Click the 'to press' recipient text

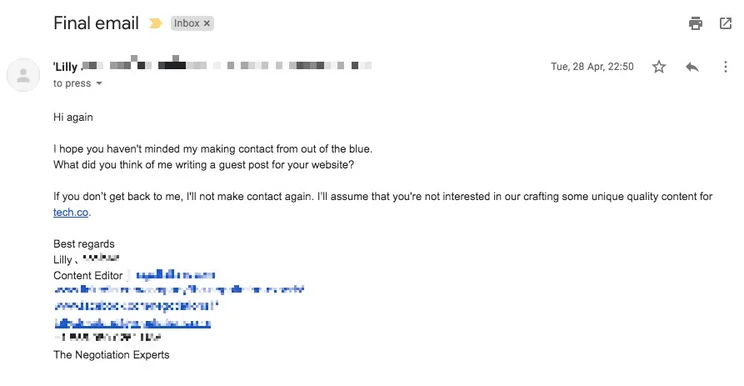tap(72, 83)
